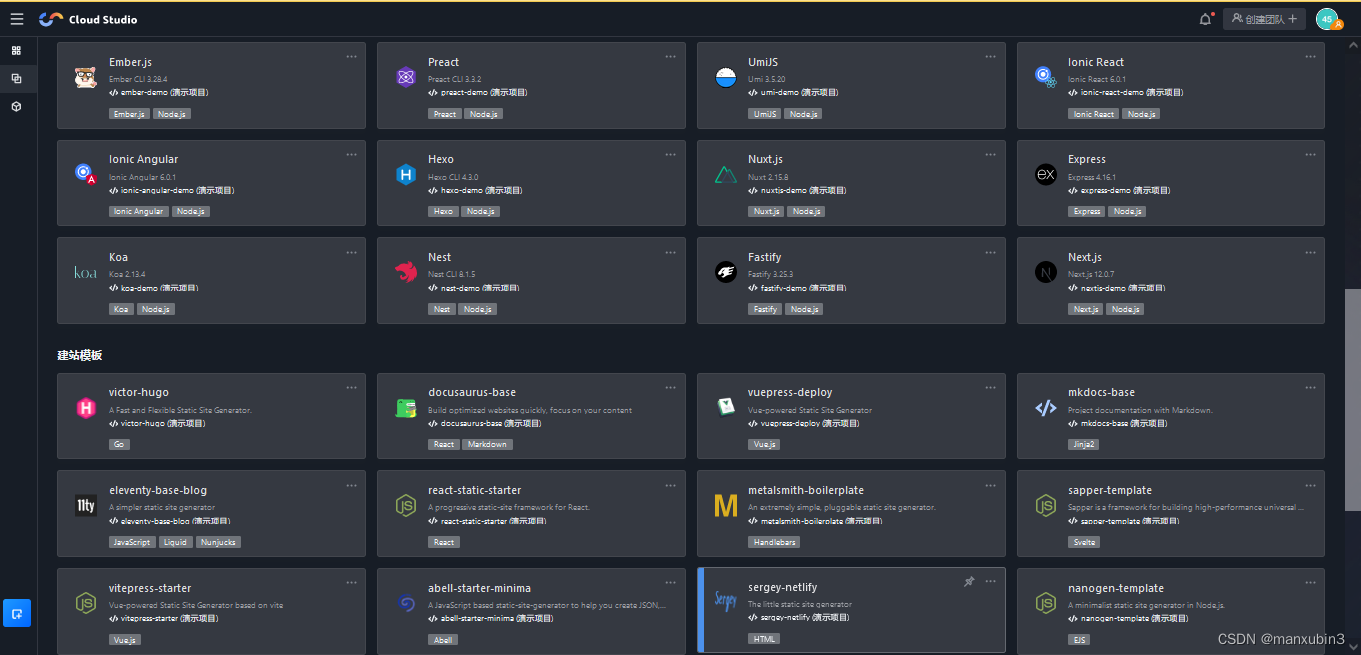Click the metalsmith yellow M icon
Viewport: 1361px width, 655px height.
725,506
